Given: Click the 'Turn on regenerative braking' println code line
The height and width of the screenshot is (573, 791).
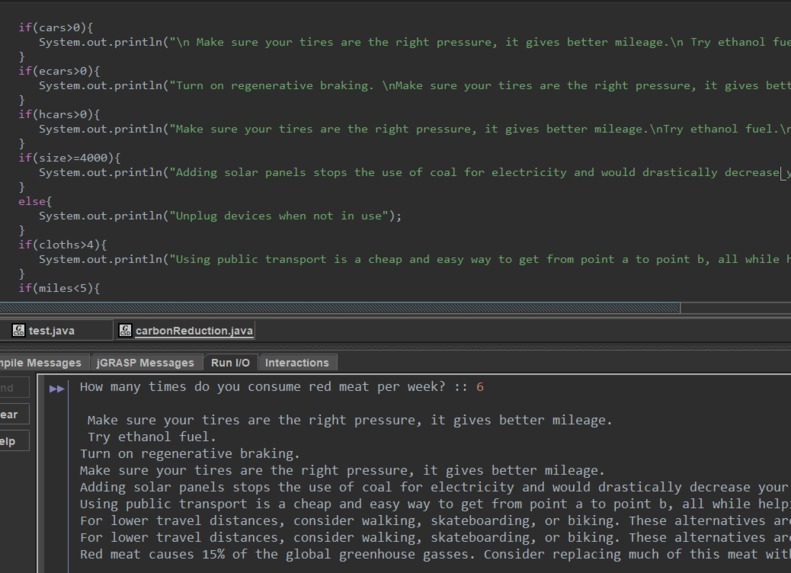Looking at the screenshot, I should tap(415, 86).
